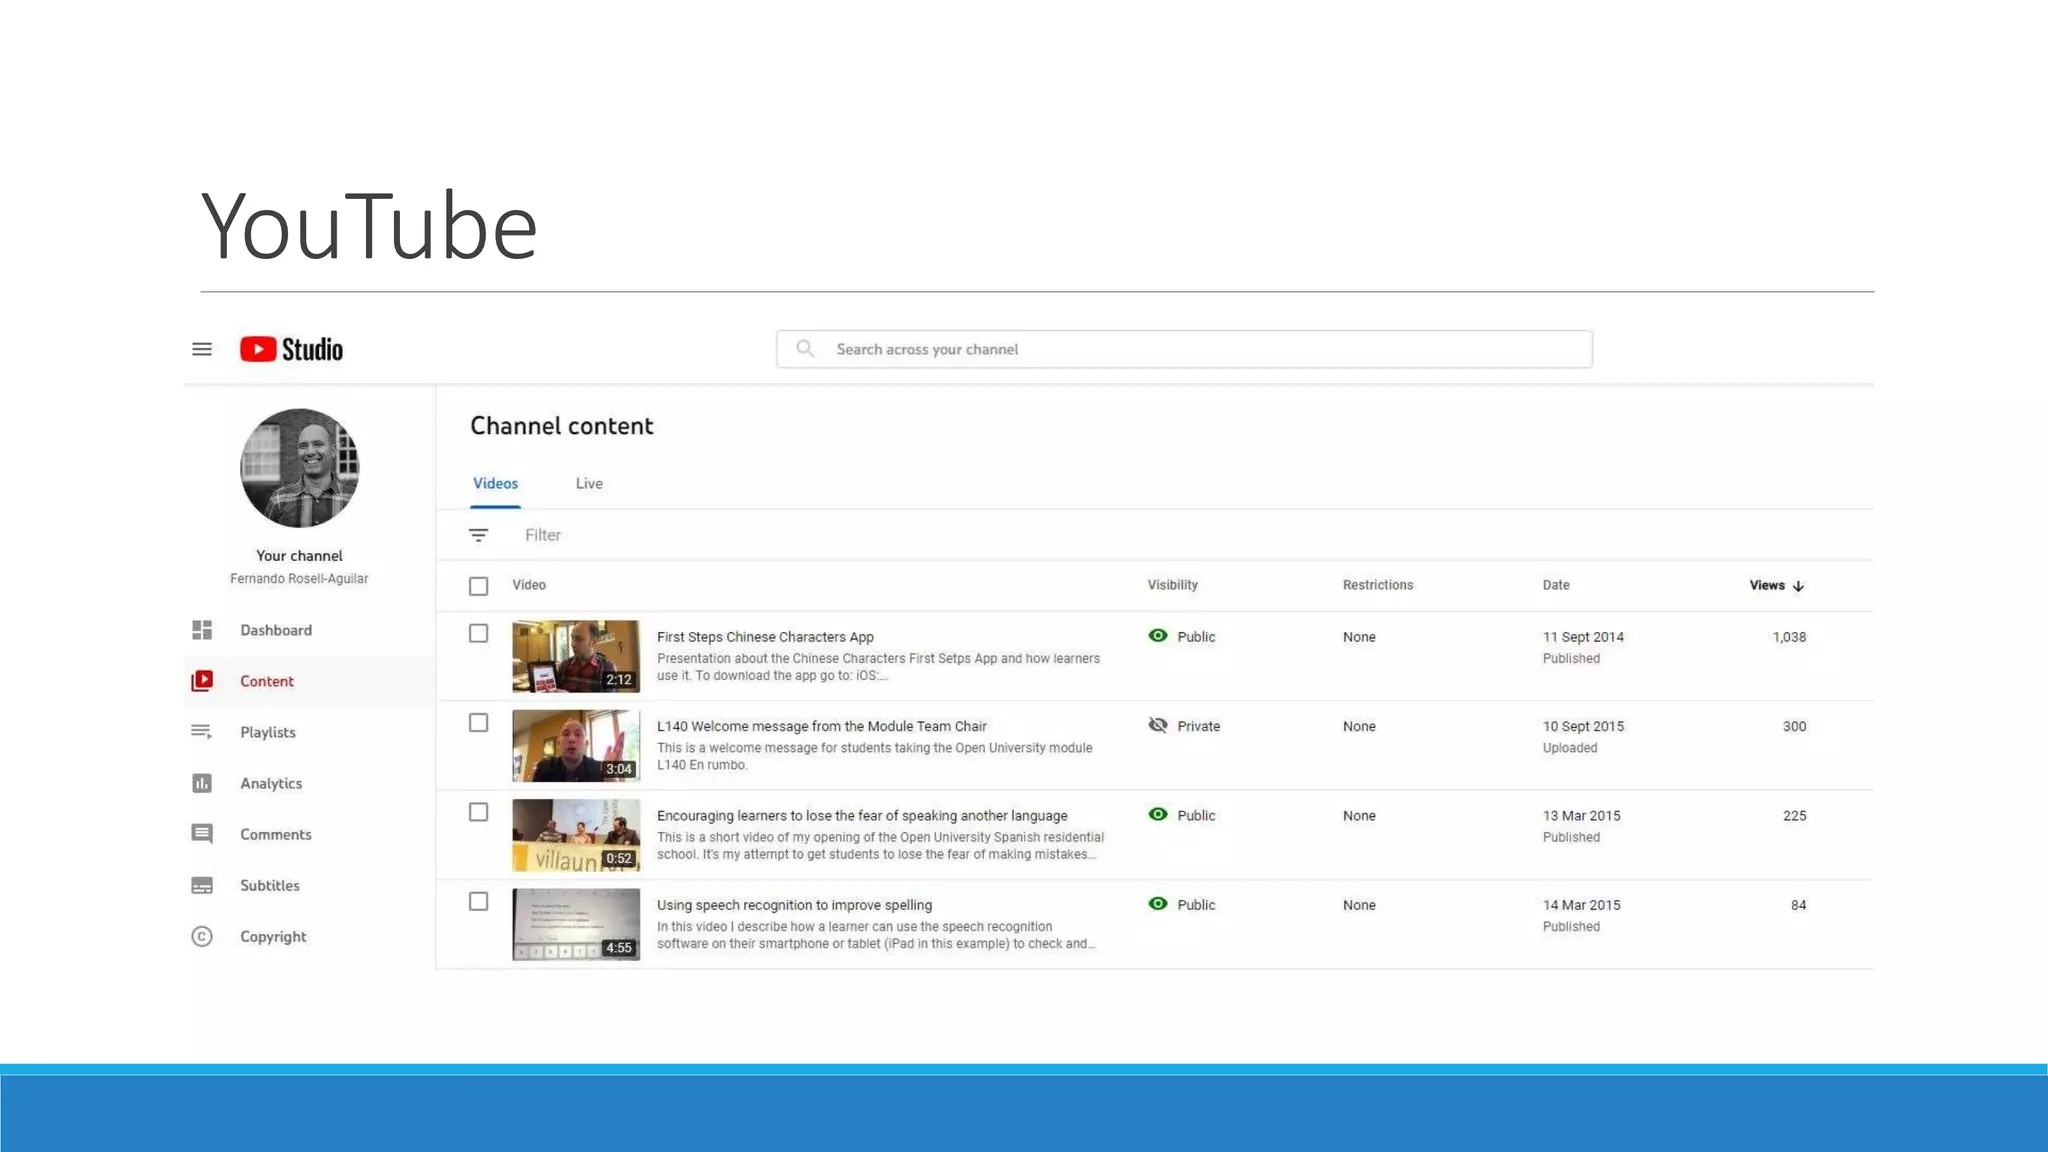Open Private visibility for L140 video
The image size is (2048, 1152).
[1184, 726]
